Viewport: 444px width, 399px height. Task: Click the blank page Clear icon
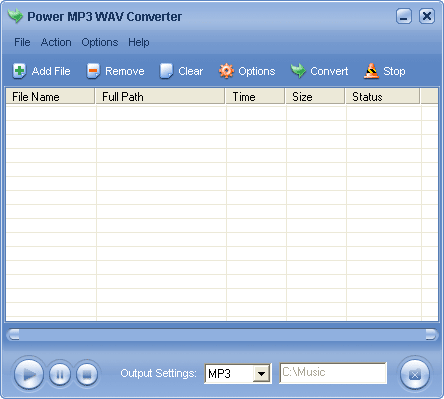(x=166, y=71)
